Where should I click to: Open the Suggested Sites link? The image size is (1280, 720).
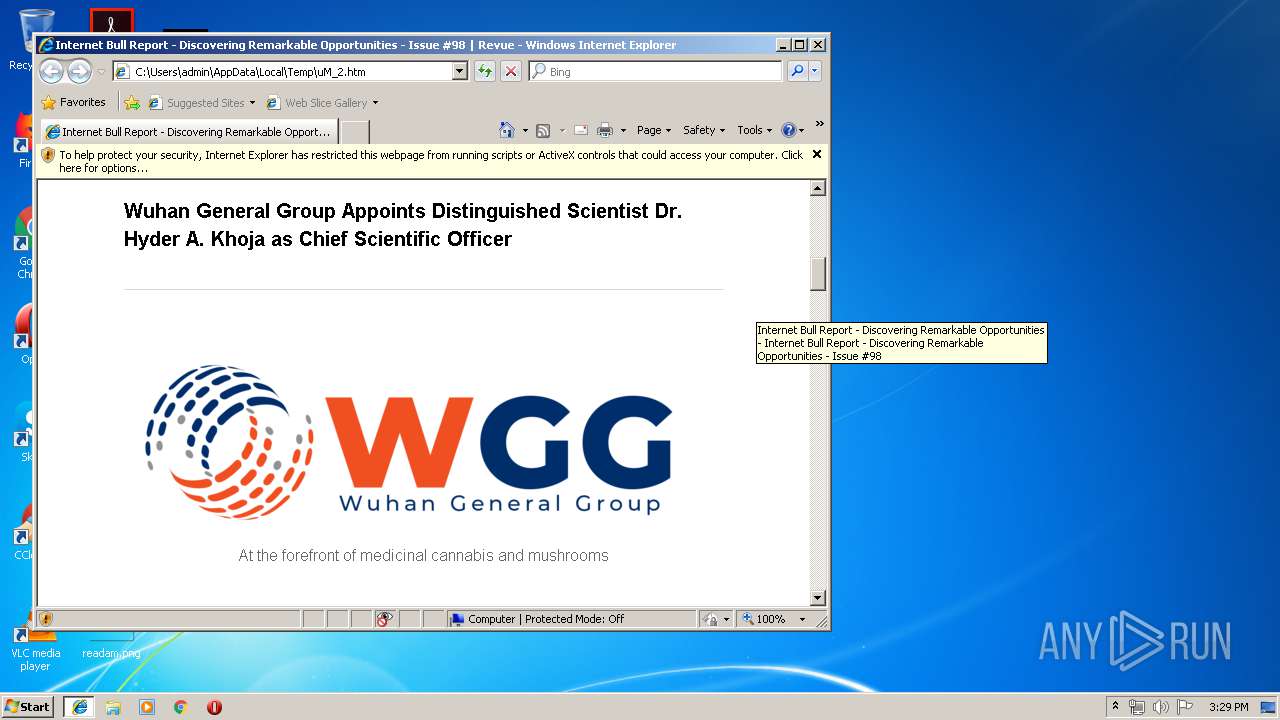[x=201, y=102]
